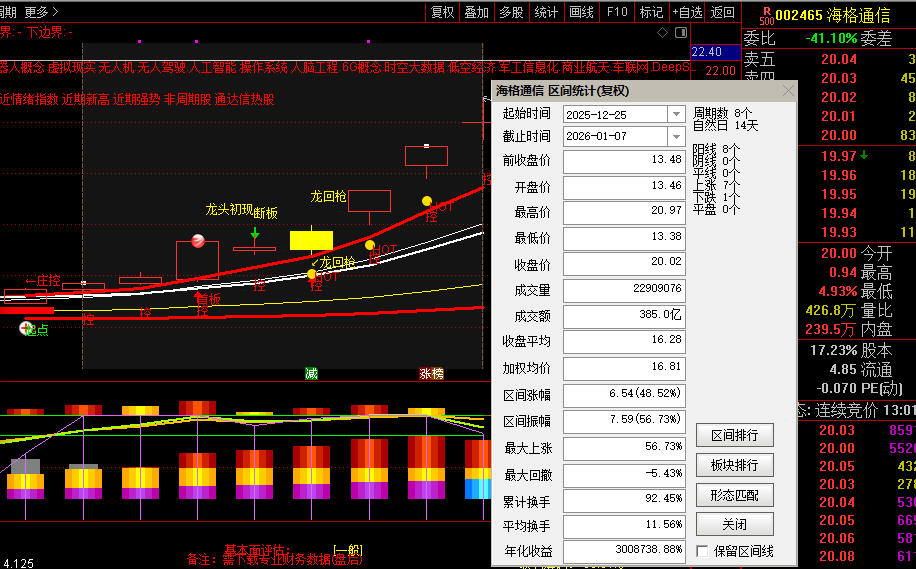Expand the 更多 menu in the top bar
This screenshot has height=569, width=916.
[41, 12]
